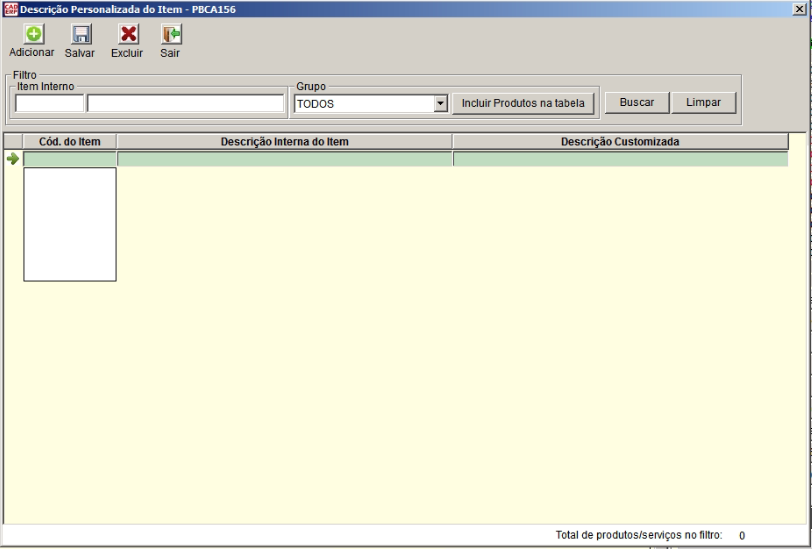Click the Incluir Produtos na tabela button
The image size is (812, 549).
point(523,103)
